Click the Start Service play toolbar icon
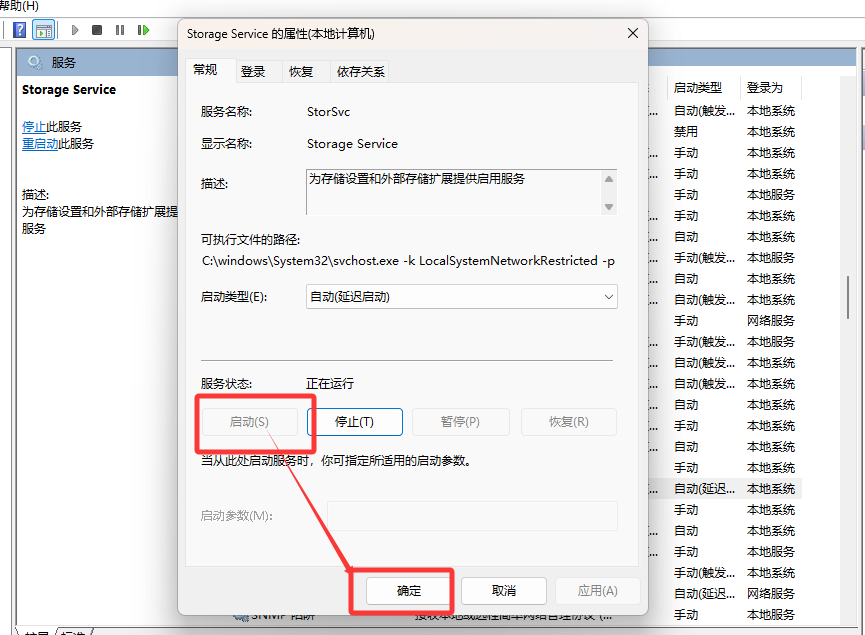Image resolution: width=865 pixels, height=635 pixels. [x=75, y=30]
